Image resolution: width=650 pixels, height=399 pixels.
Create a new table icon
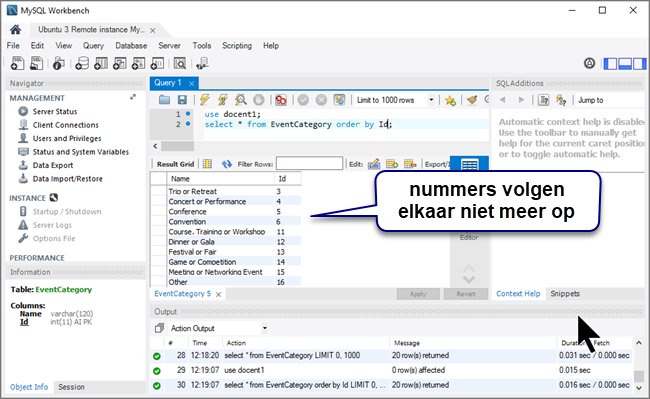coord(101,63)
